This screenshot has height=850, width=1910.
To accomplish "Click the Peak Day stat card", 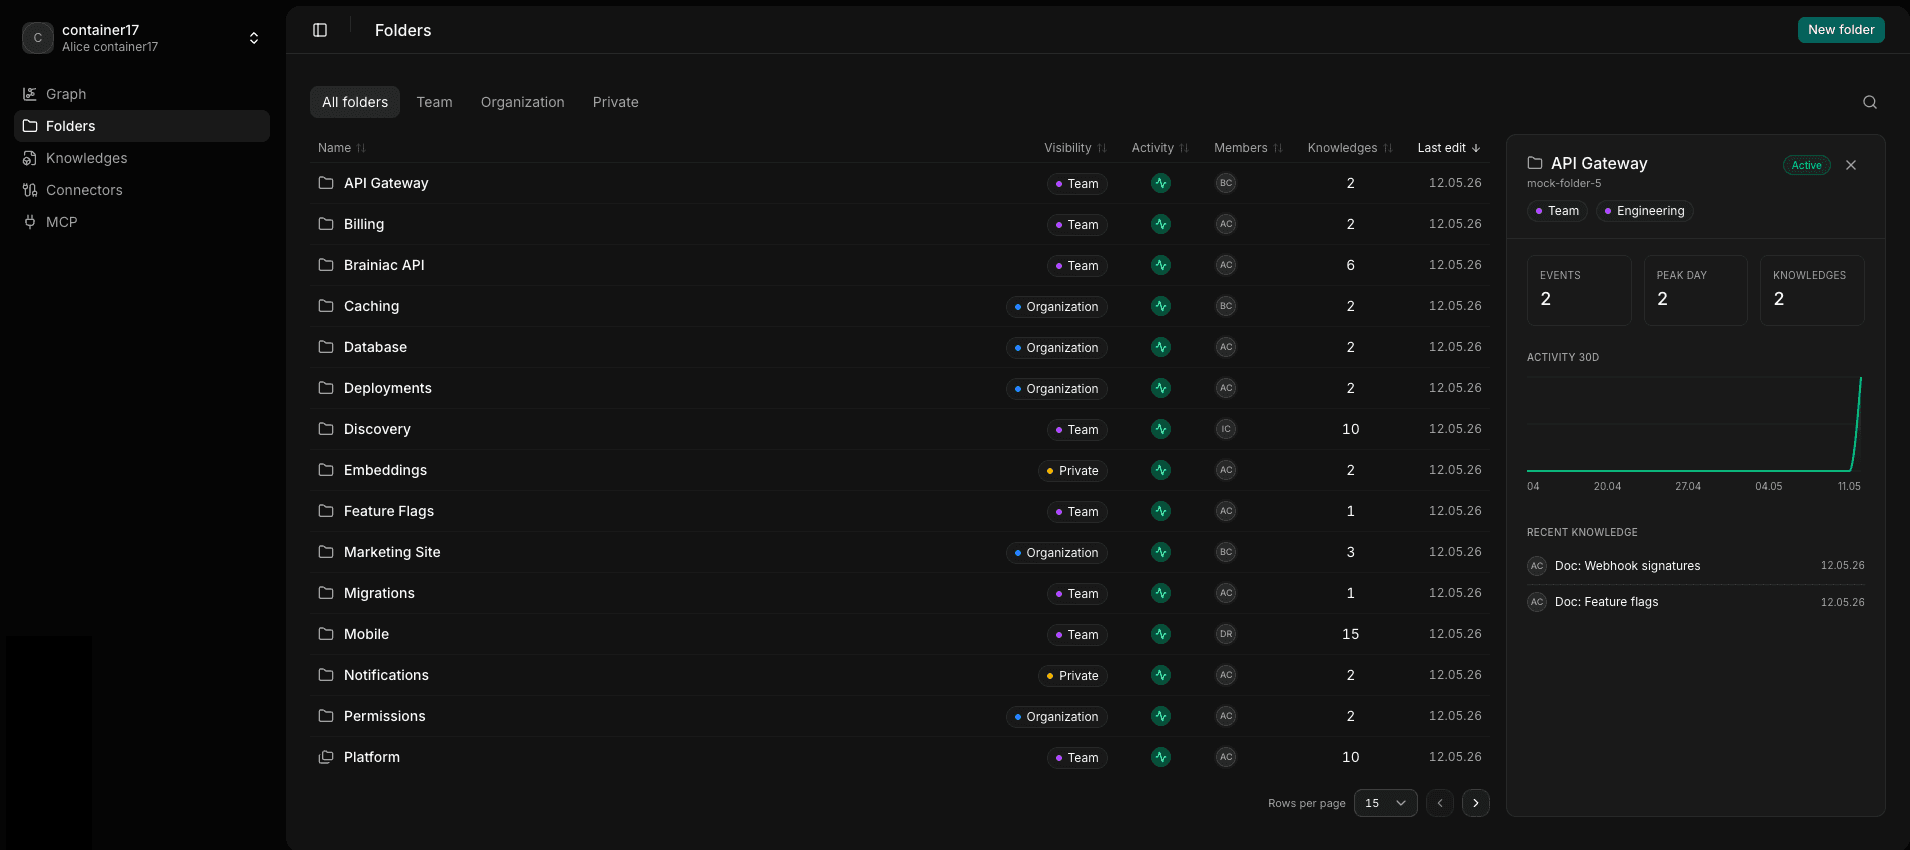I will click(x=1695, y=290).
